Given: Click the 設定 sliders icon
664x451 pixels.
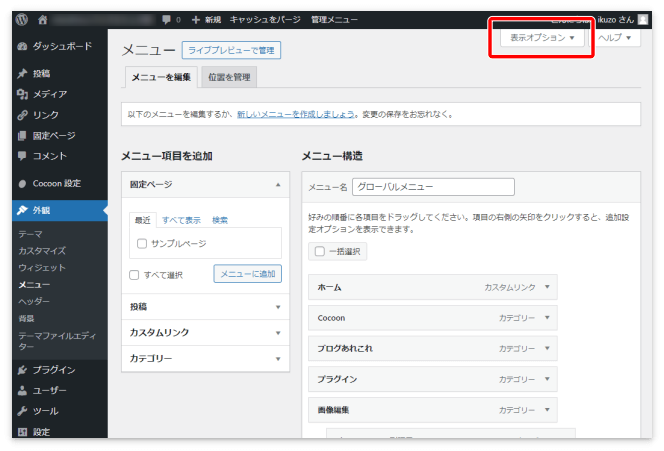Looking at the screenshot, I should tap(22, 432).
